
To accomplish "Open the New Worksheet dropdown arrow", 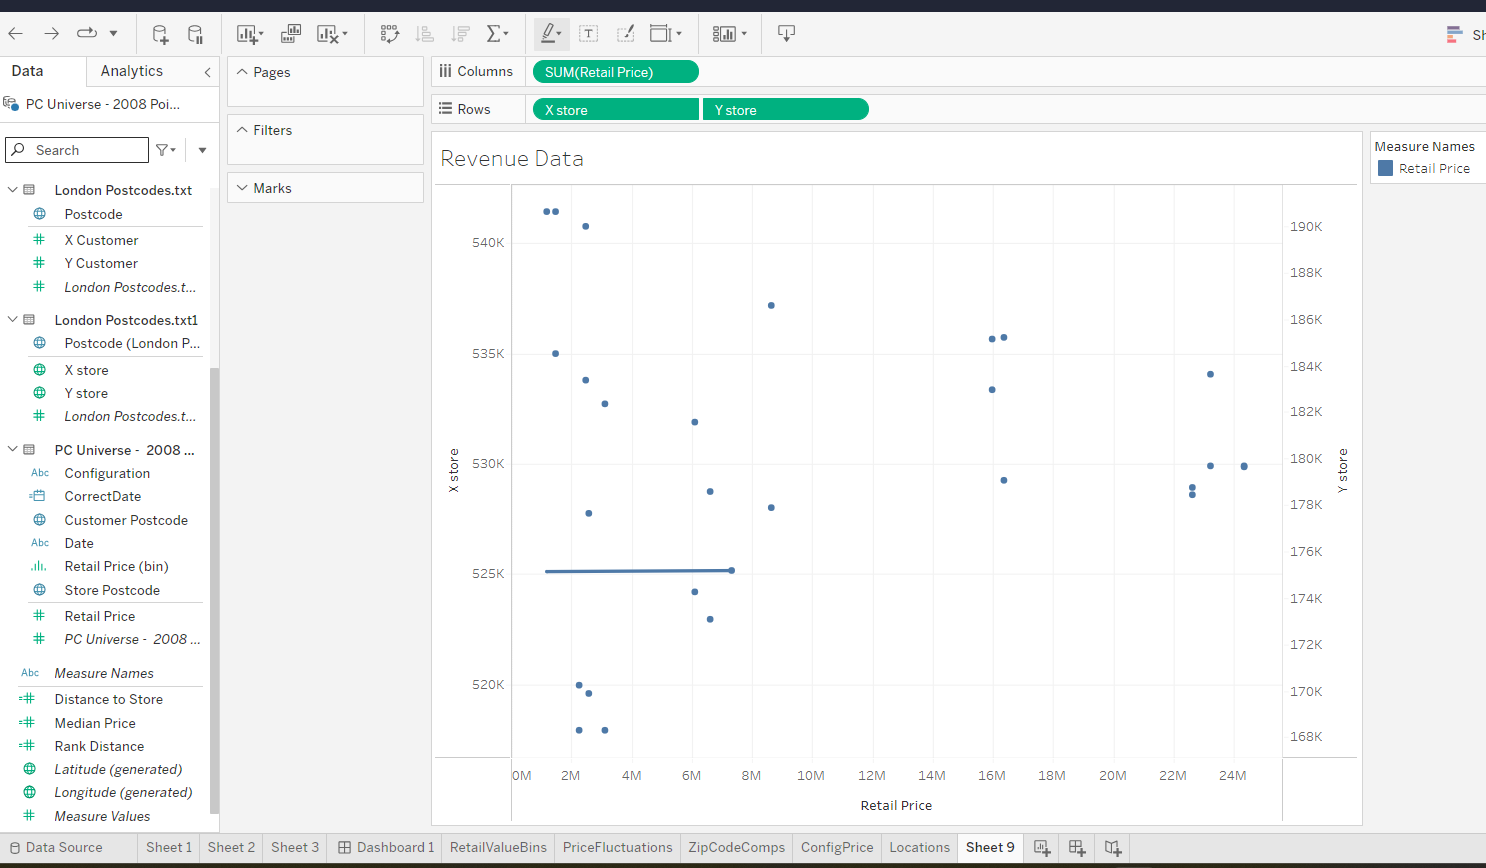I will point(259,33).
